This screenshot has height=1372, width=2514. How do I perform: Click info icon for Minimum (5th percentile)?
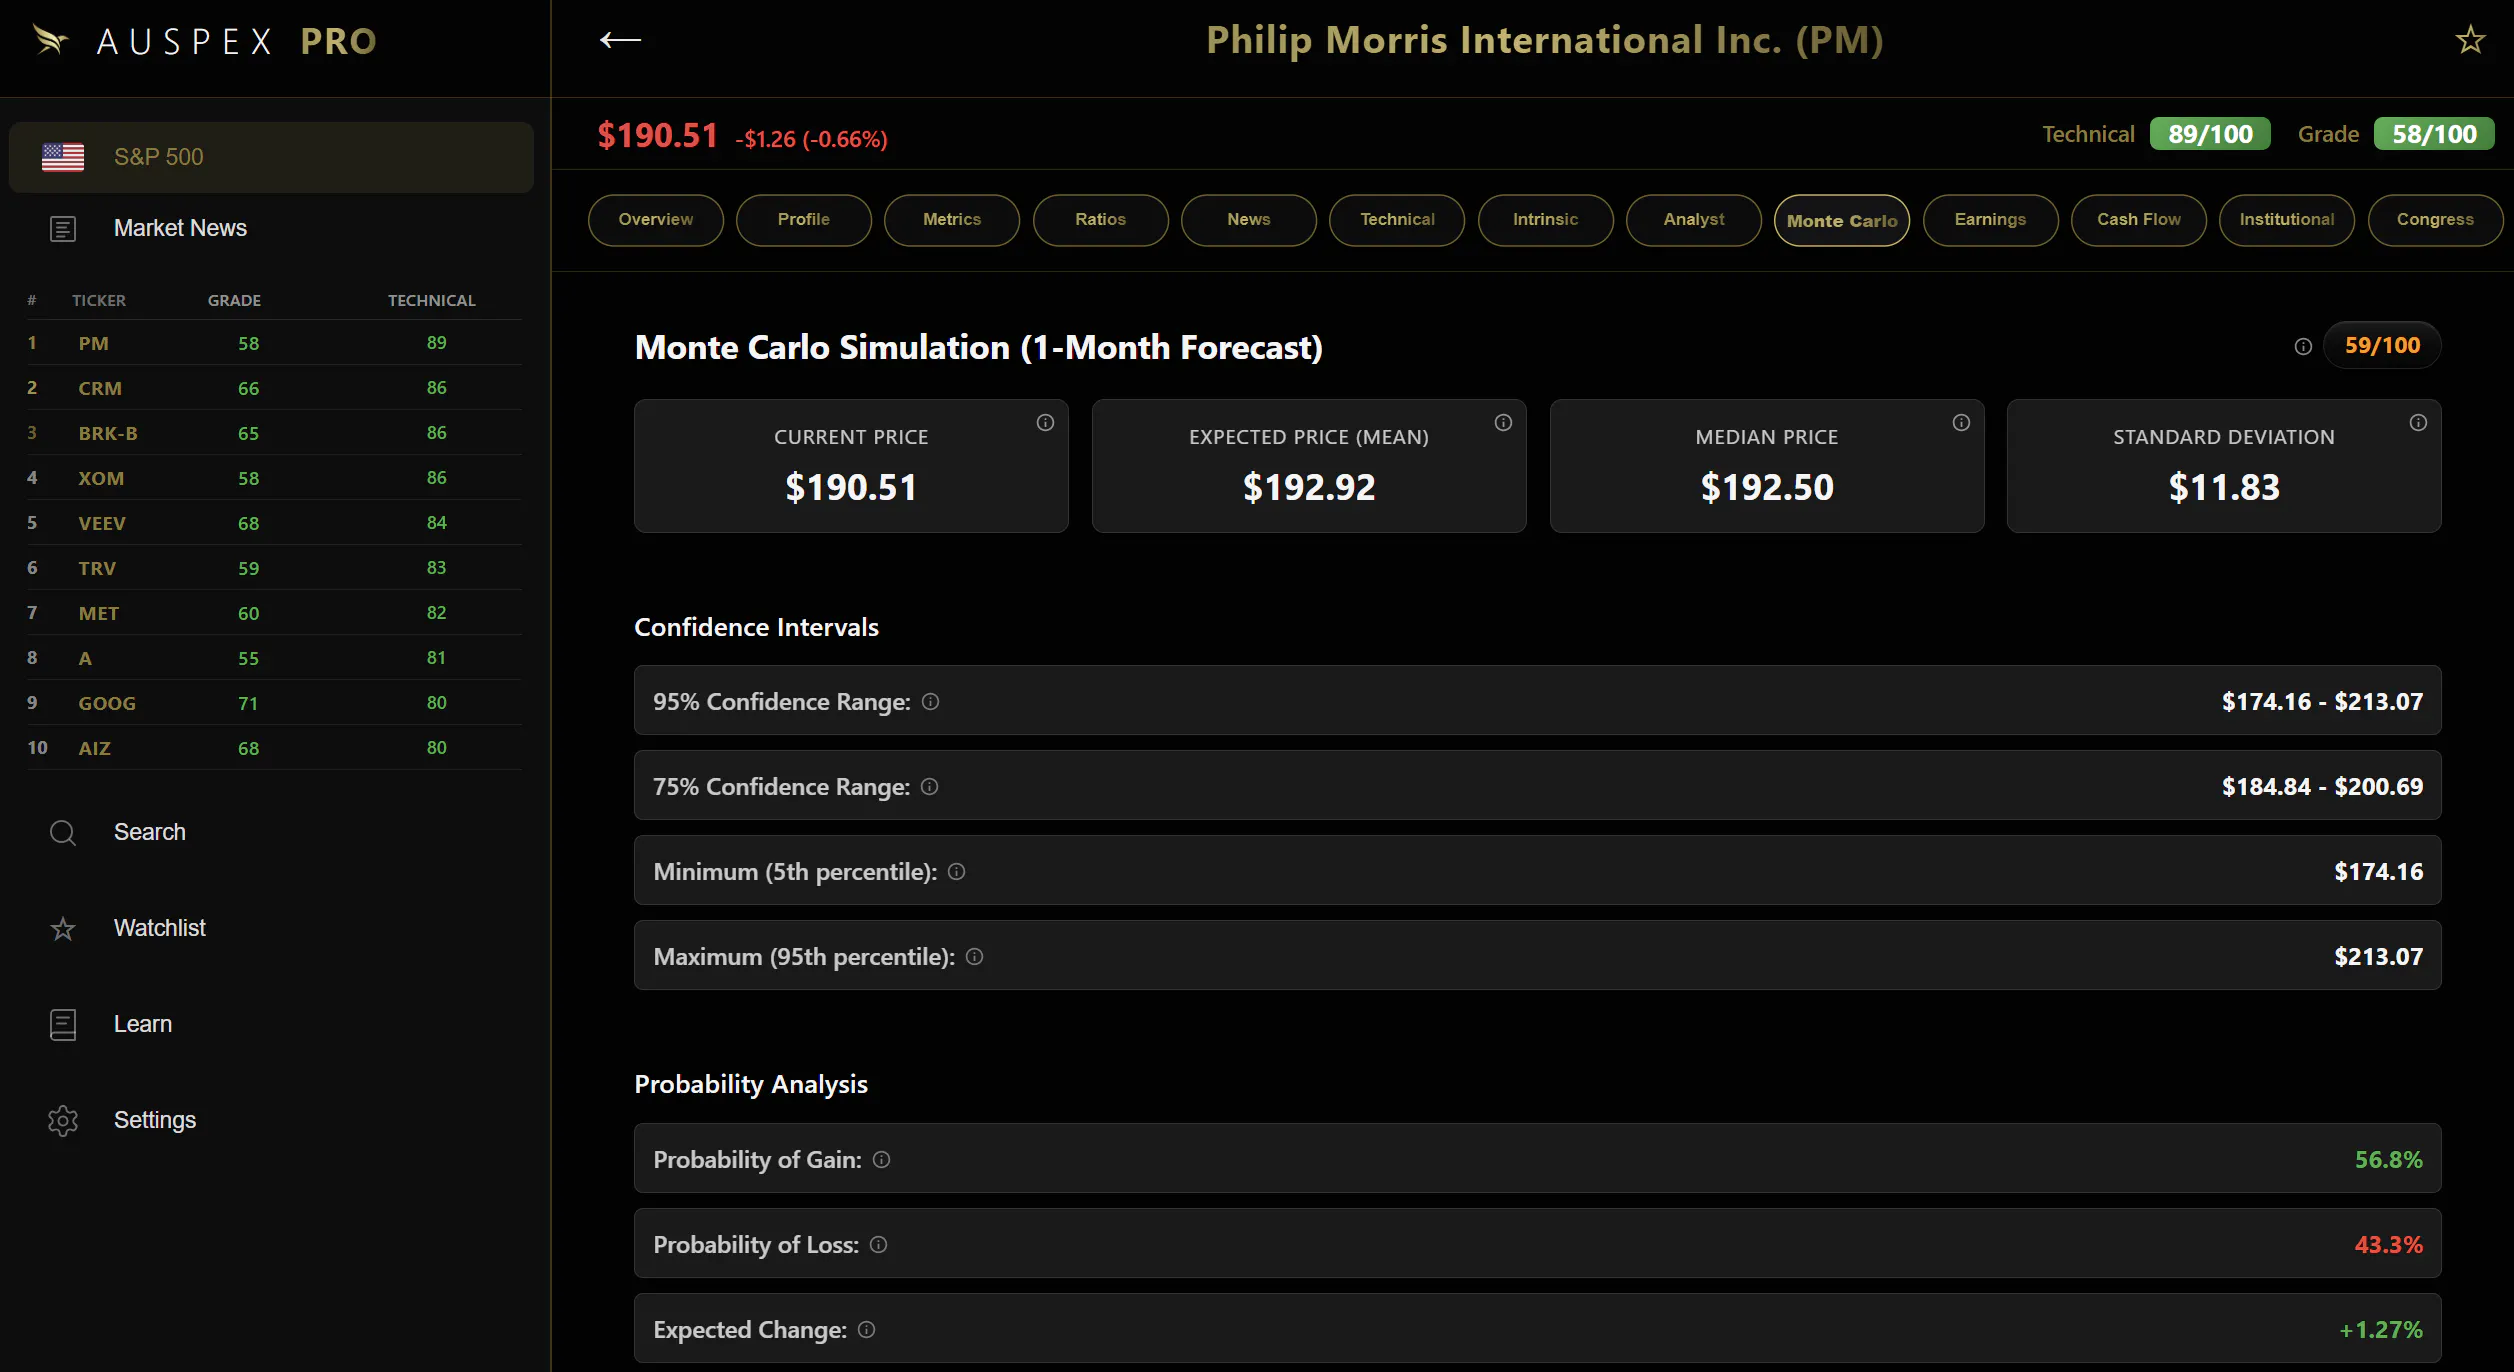pos(956,872)
